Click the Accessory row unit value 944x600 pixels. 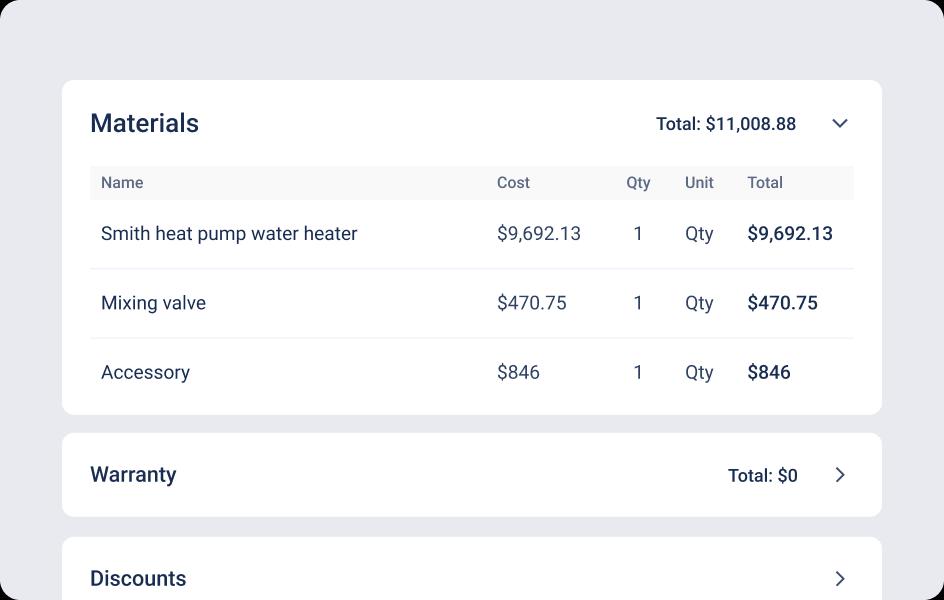(x=699, y=372)
